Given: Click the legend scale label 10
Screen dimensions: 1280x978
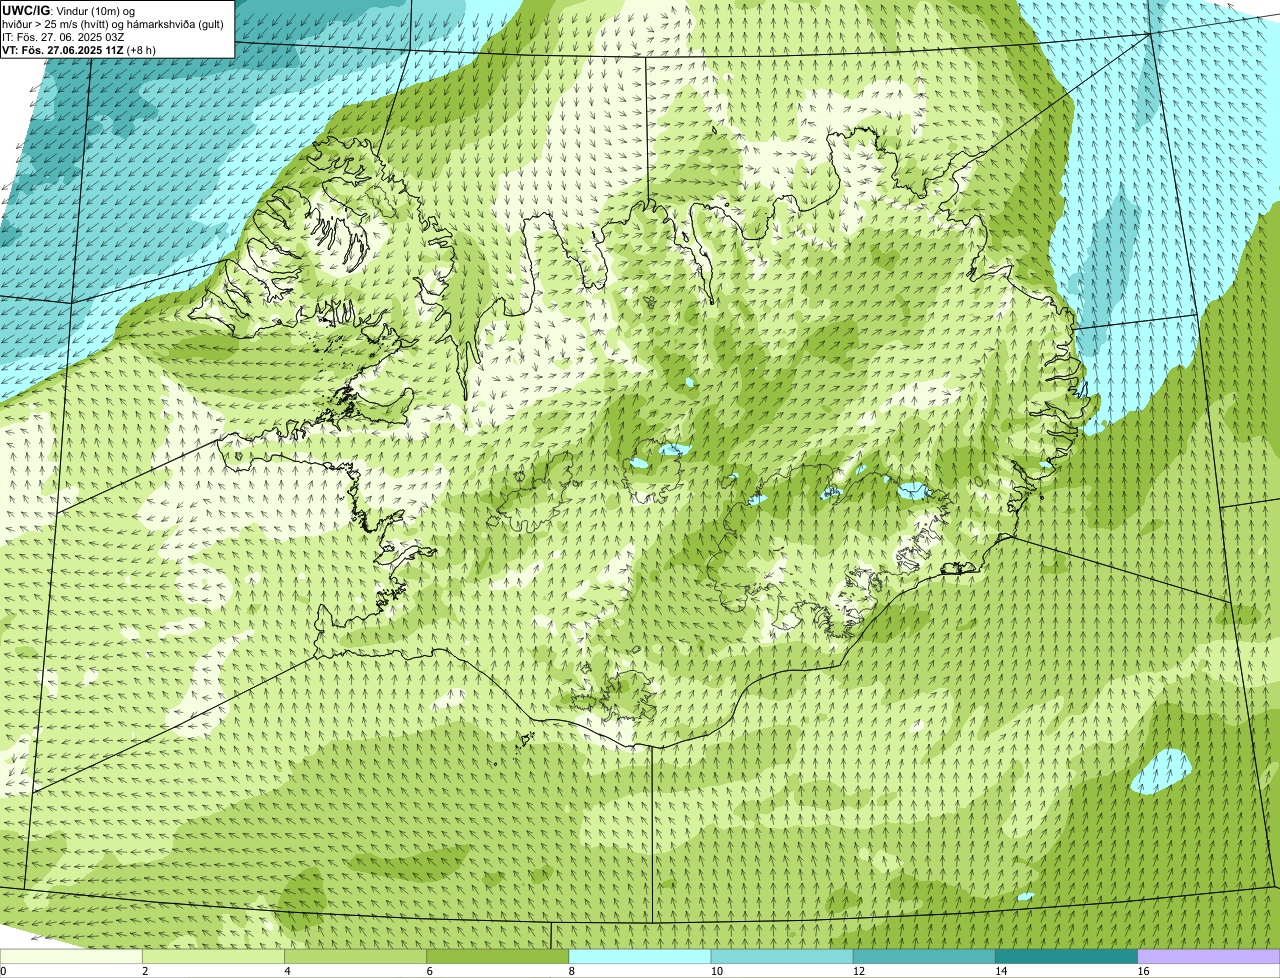Looking at the screenshot, I should [x=716, y=971].
